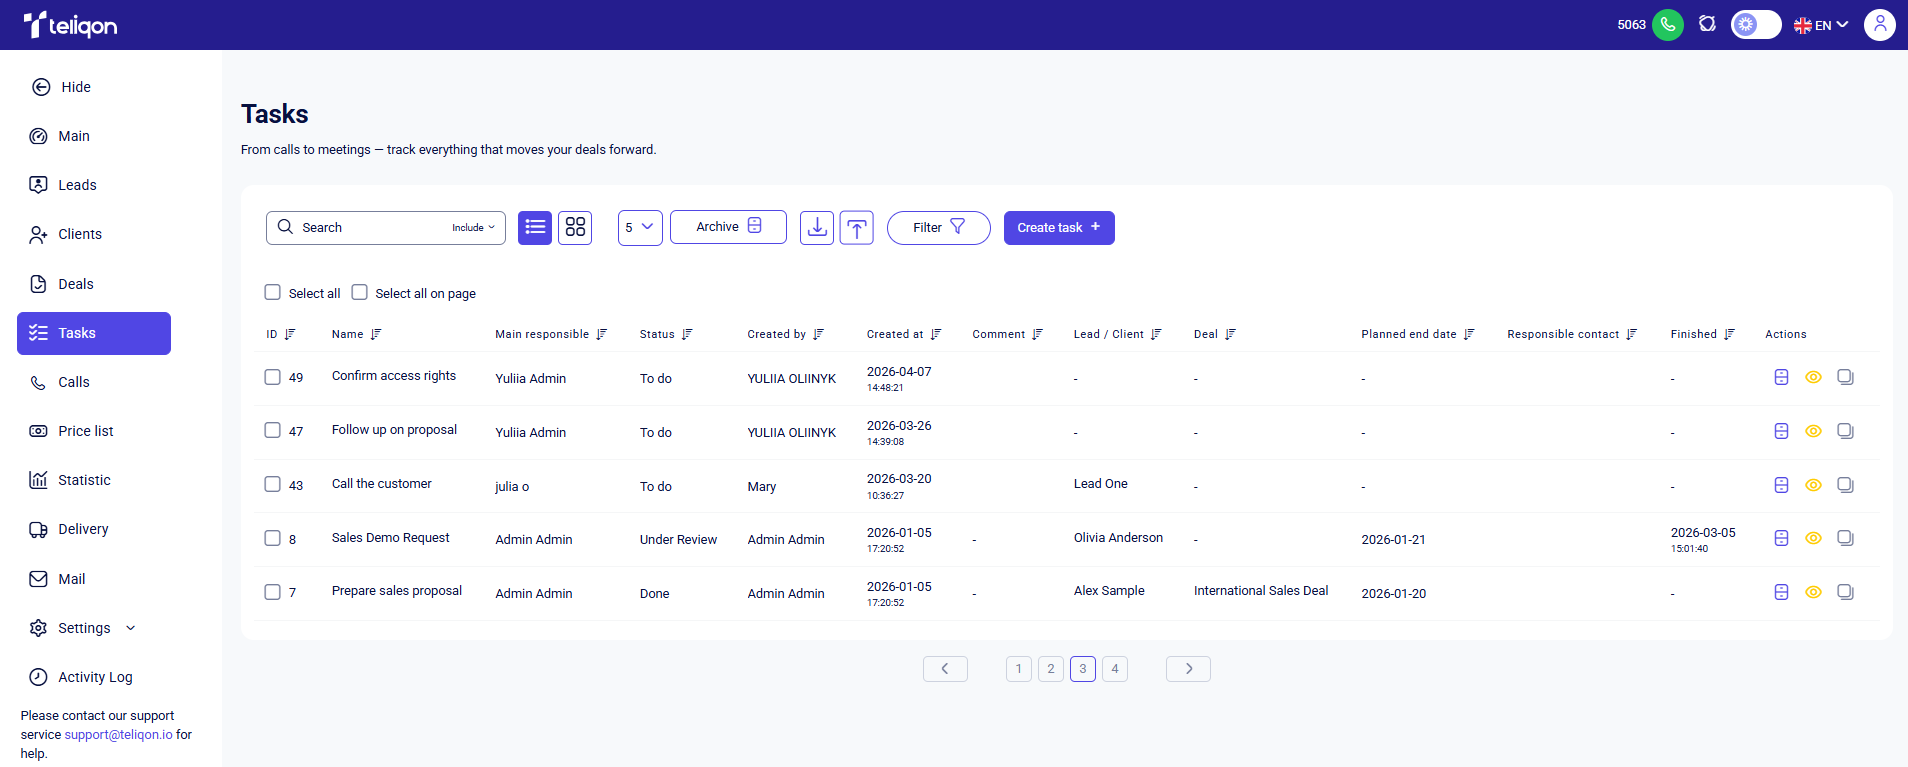Open the EN language dropdown

[1821, 25]
